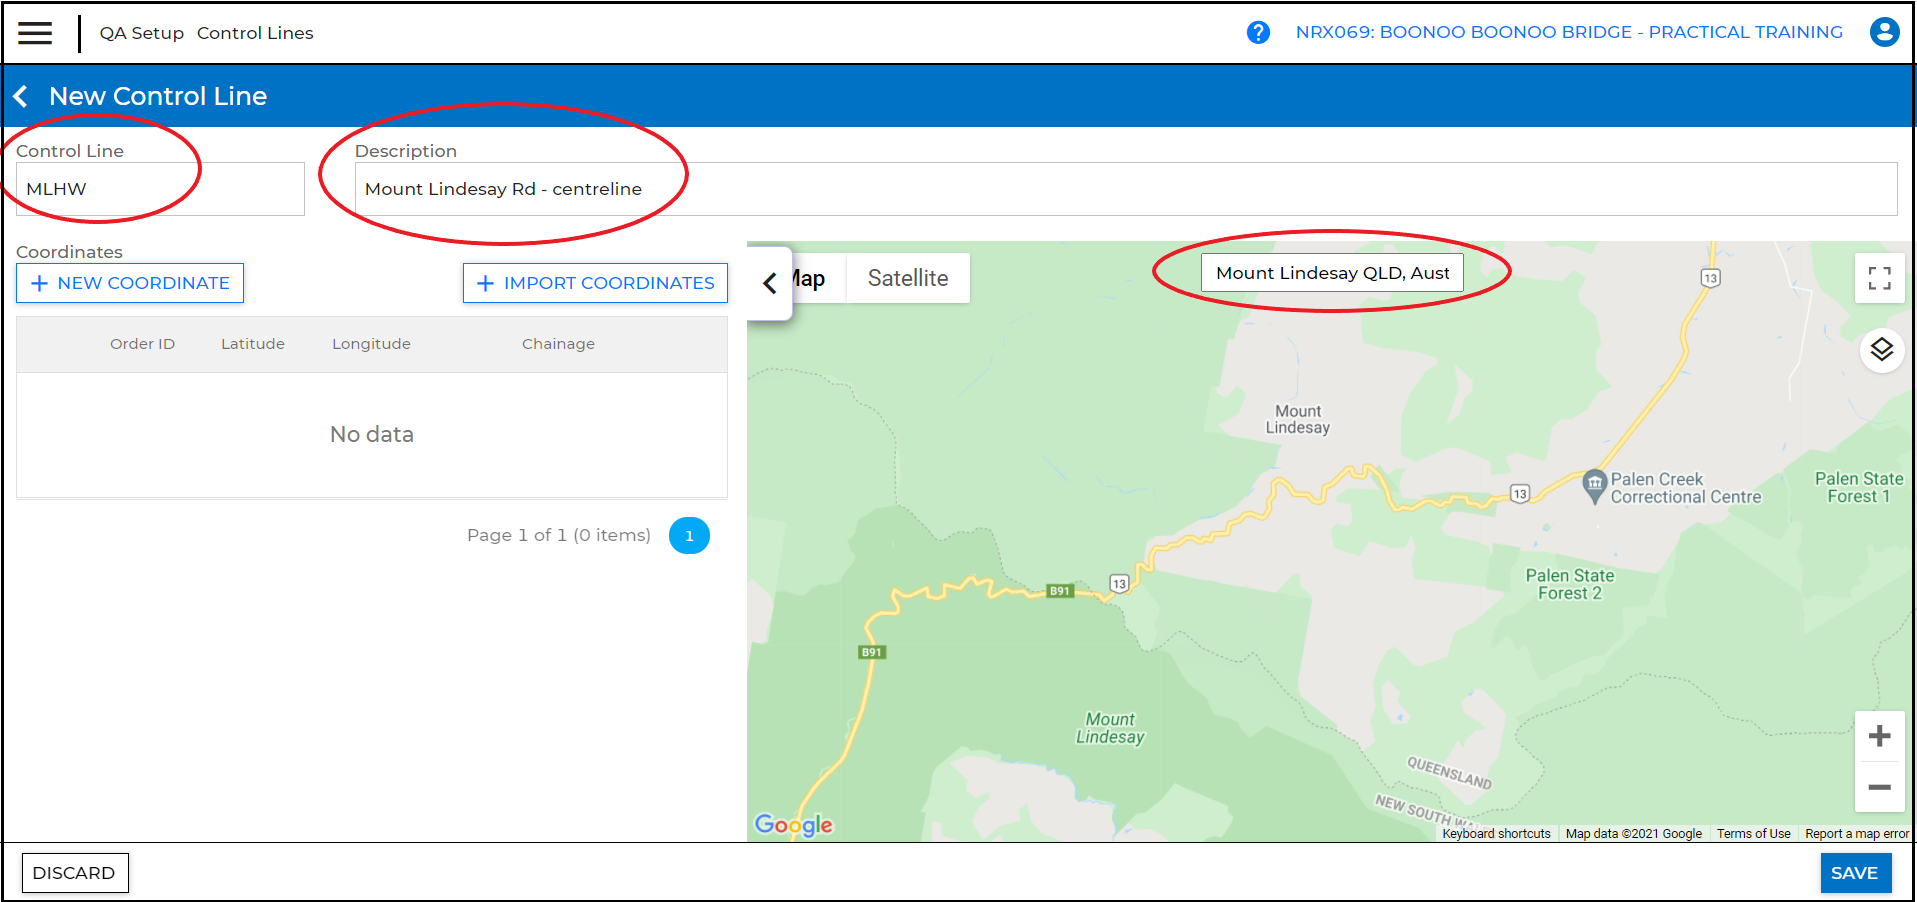Add a New Coordinate
This screenshot has width=1917, height=902.
[x=130, y=283]
